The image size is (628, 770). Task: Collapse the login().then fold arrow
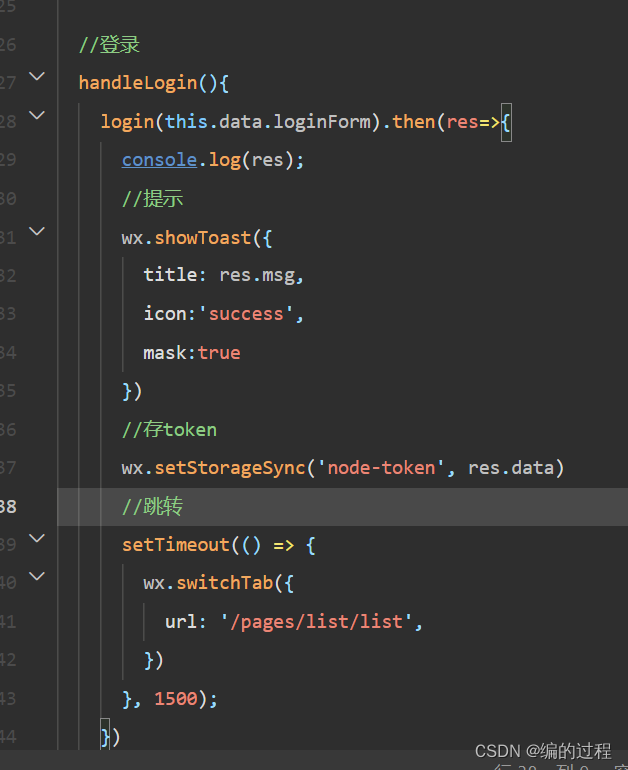(37, 115)
